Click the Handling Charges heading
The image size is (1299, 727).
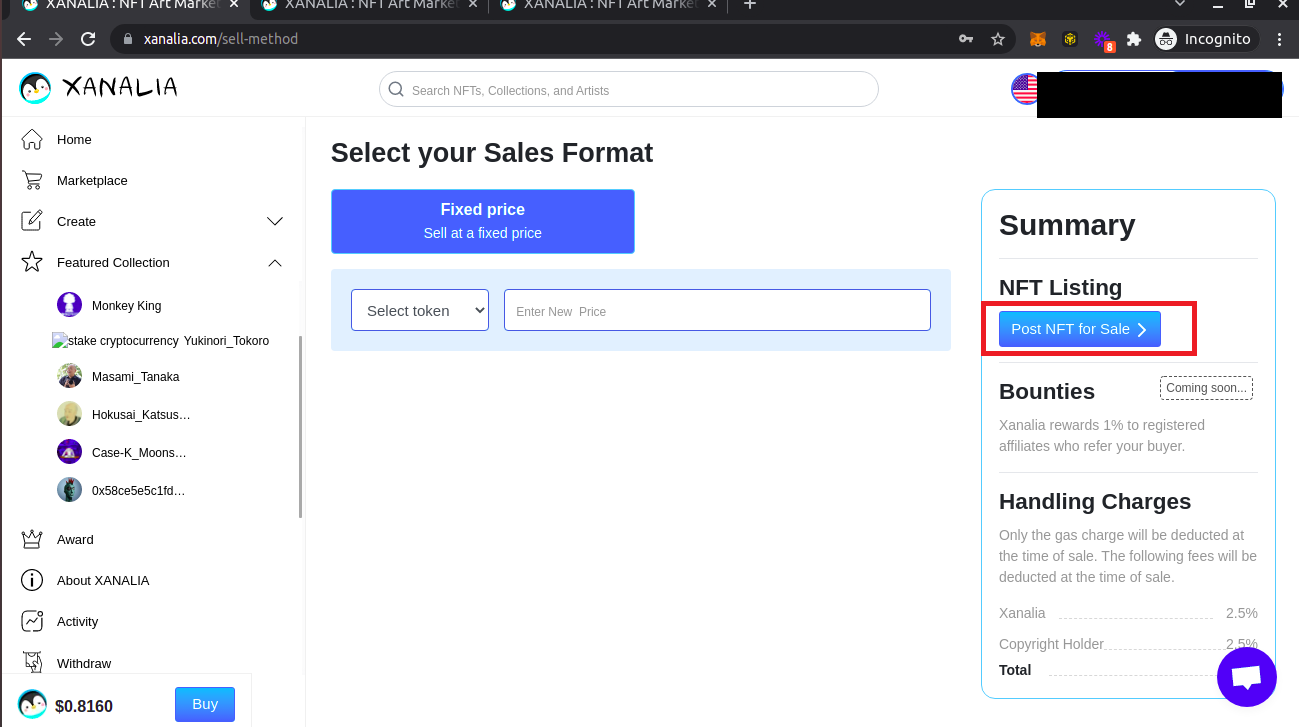click(x=1095, y=501)
